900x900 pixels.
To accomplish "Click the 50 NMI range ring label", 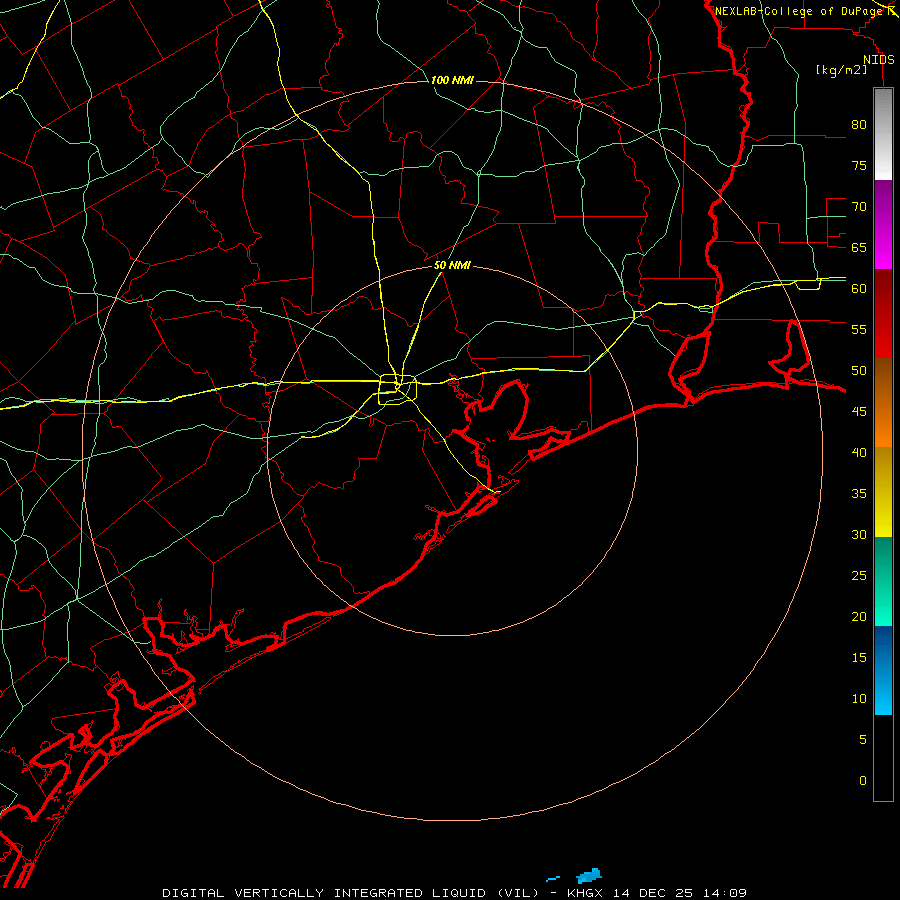I will (x=452, y=265).
